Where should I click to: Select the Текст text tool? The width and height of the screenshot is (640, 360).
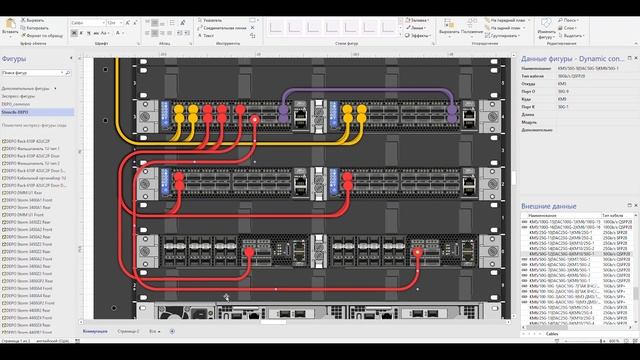pyautogui.click(x=206, y=36)
